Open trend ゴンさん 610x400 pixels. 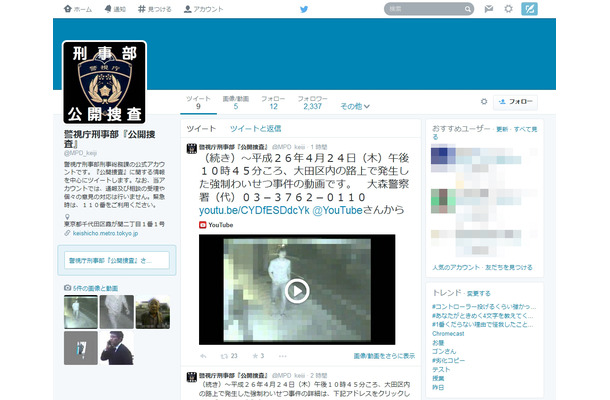click(x=444, y=351)
